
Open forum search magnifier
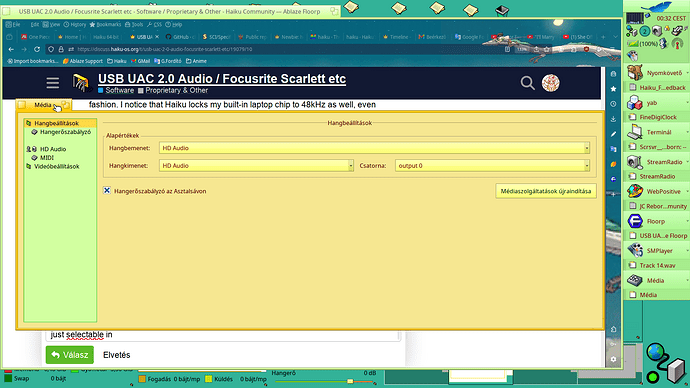click(x=527, y=83)
